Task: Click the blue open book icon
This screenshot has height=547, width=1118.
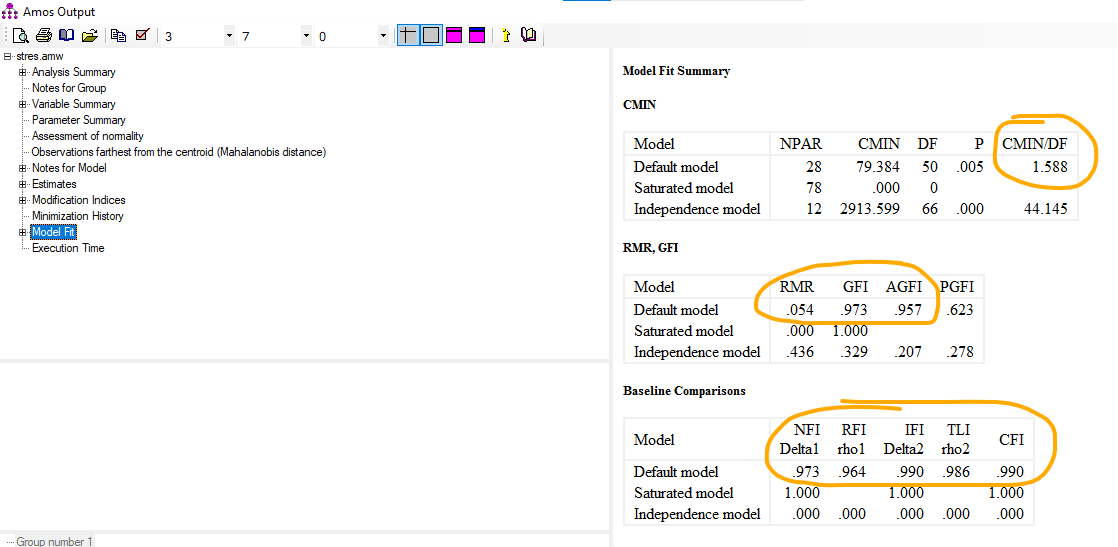Action: click(x=66, y=36)
